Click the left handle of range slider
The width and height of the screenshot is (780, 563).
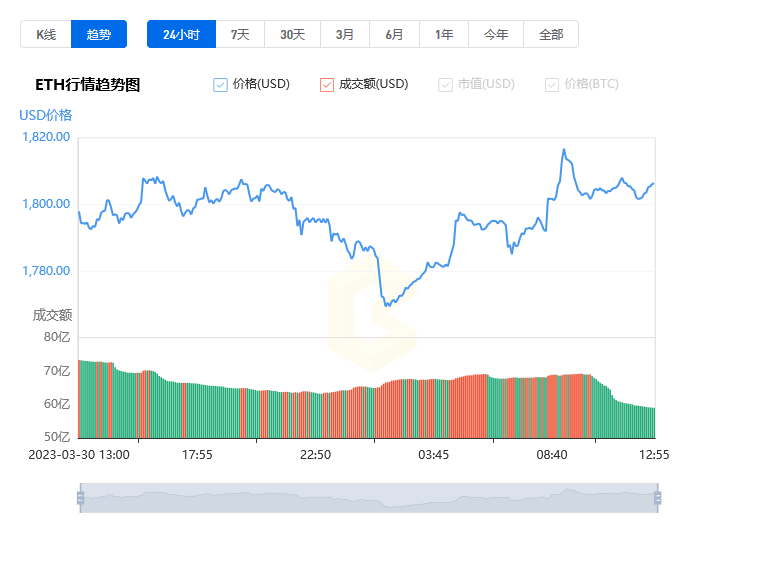(81, 498)
